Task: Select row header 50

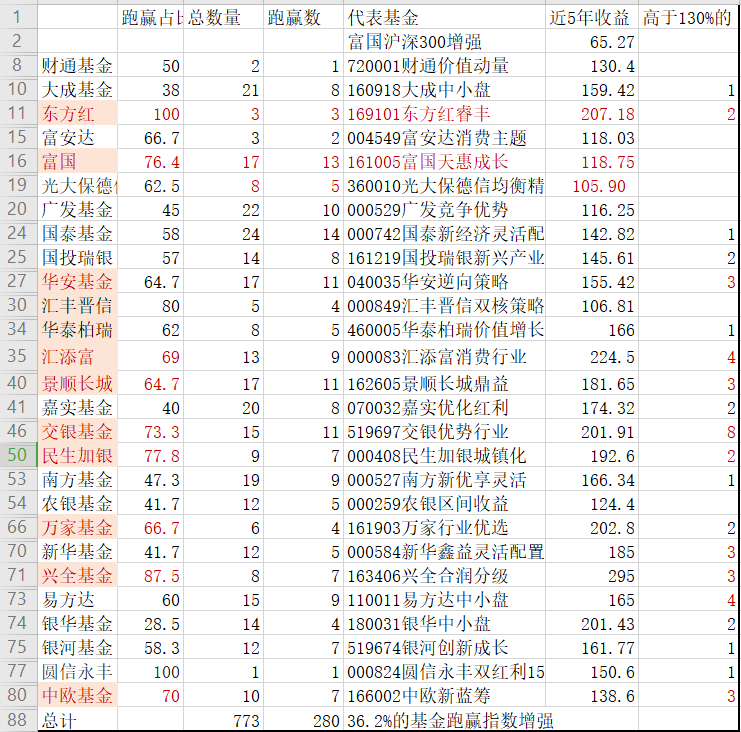Action: [x=19, y=455]
